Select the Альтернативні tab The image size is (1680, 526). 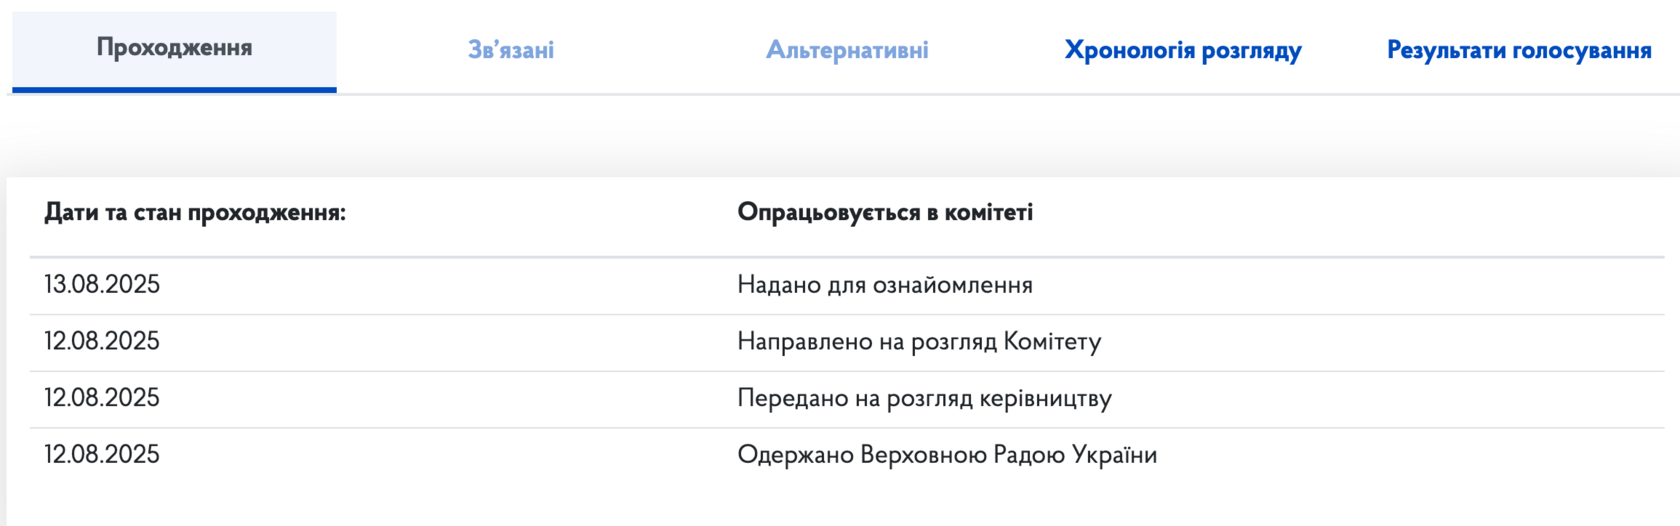coord(847,50)
